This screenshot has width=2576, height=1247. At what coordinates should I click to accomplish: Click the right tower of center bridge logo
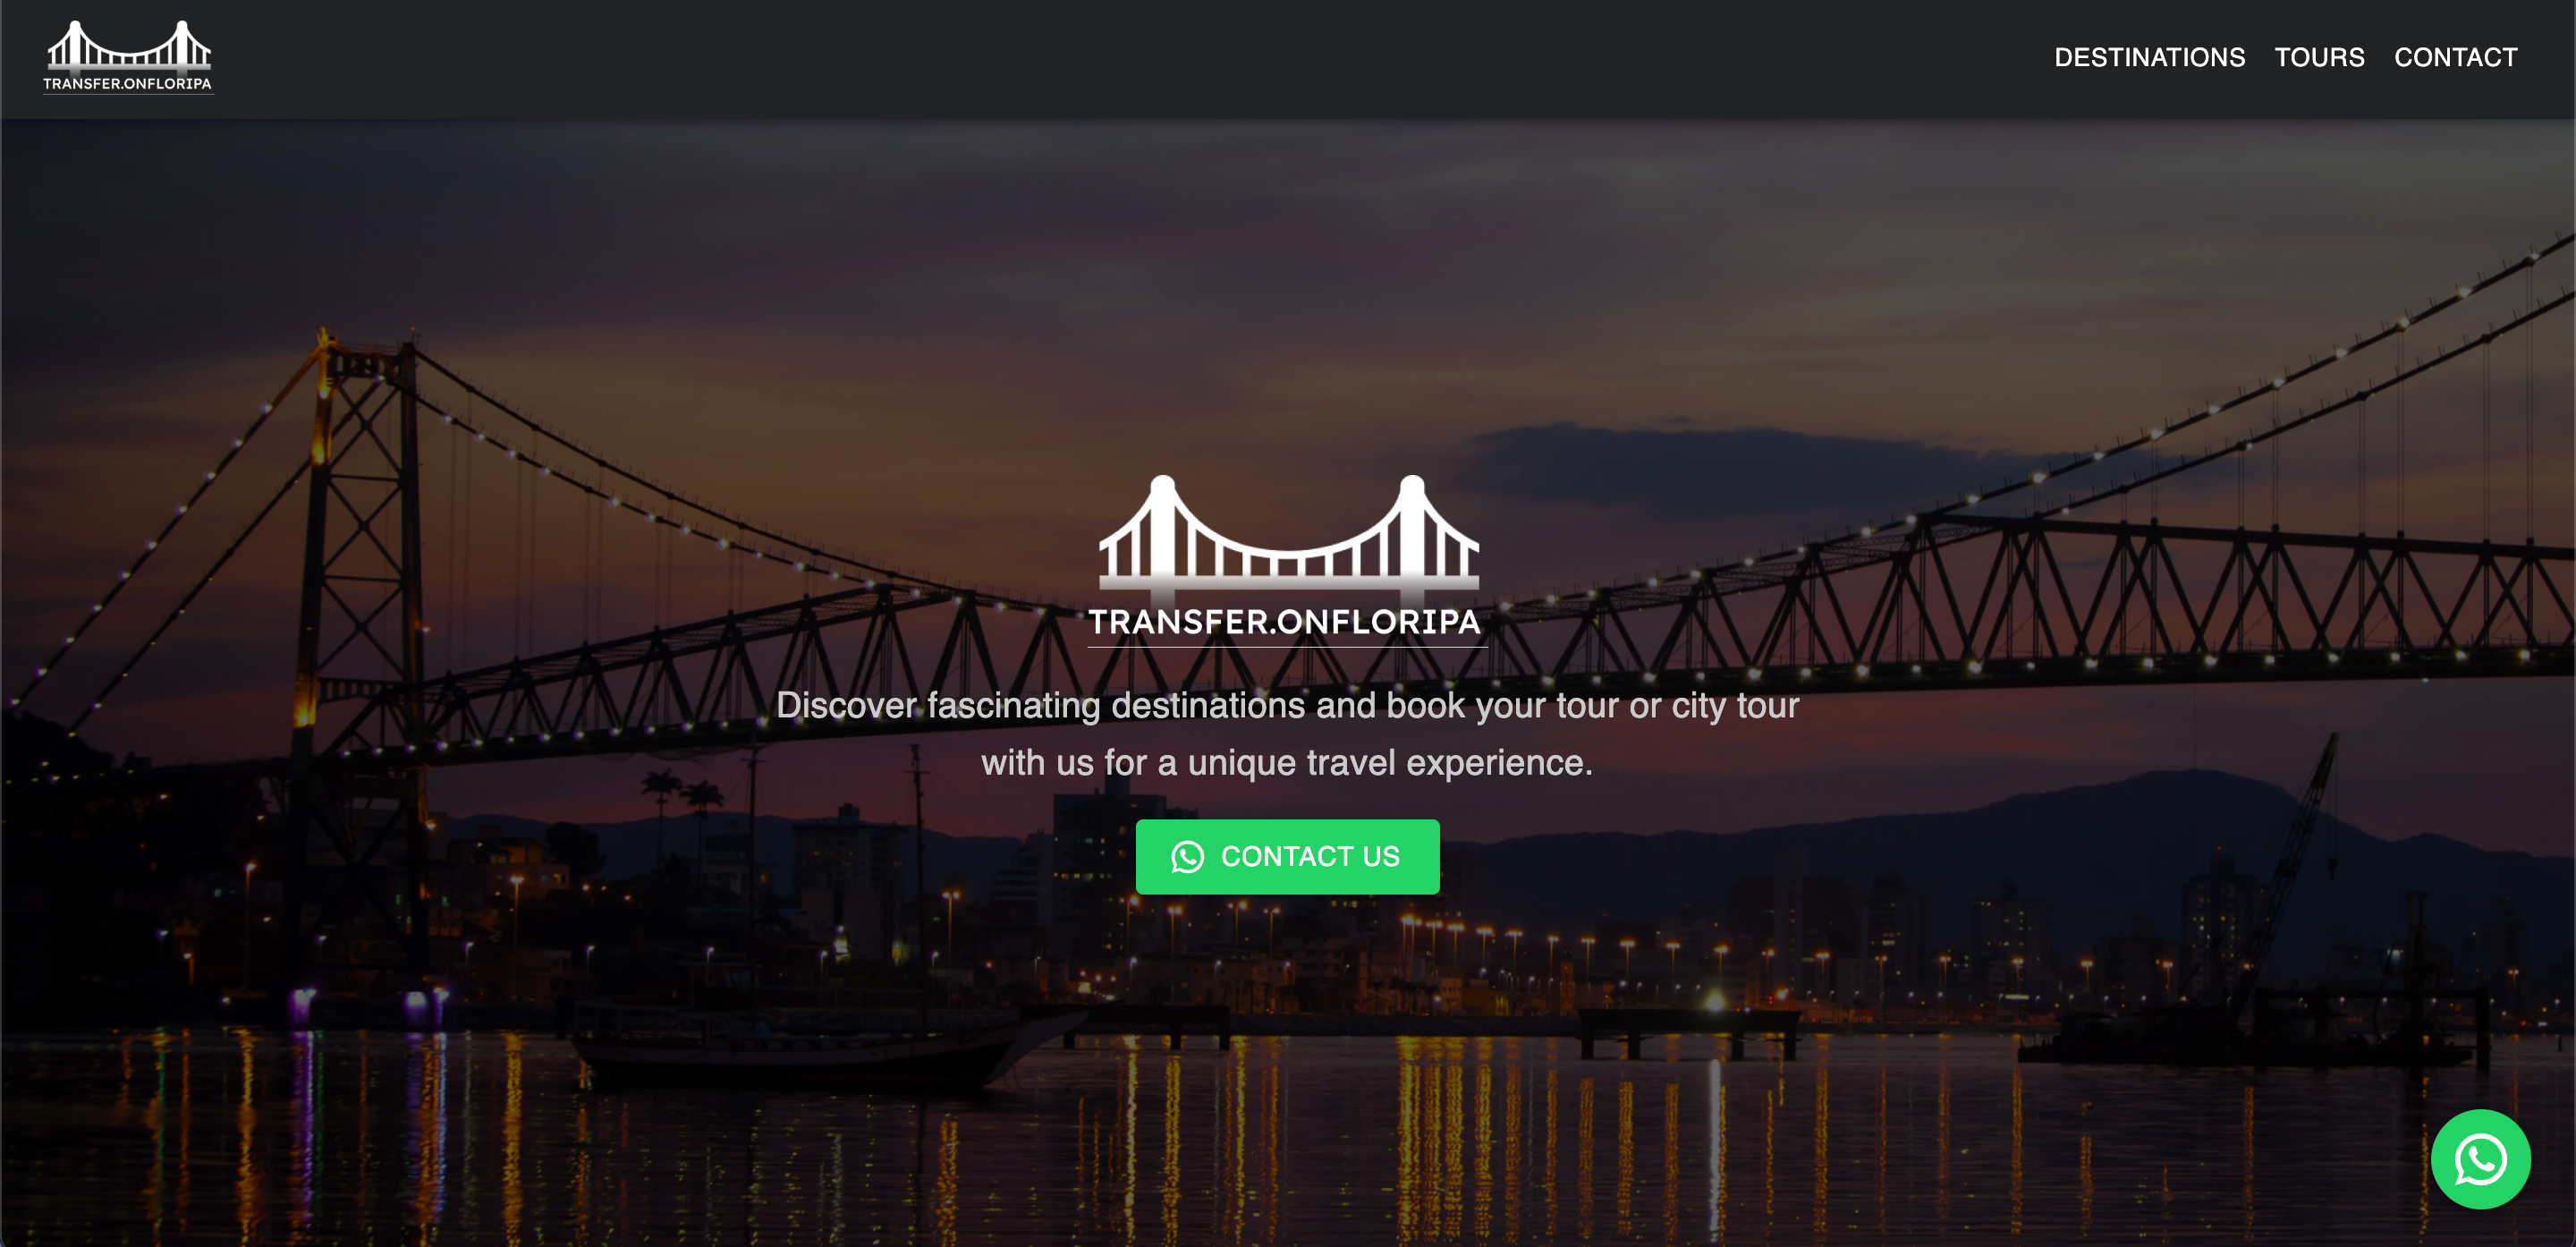1411,525
